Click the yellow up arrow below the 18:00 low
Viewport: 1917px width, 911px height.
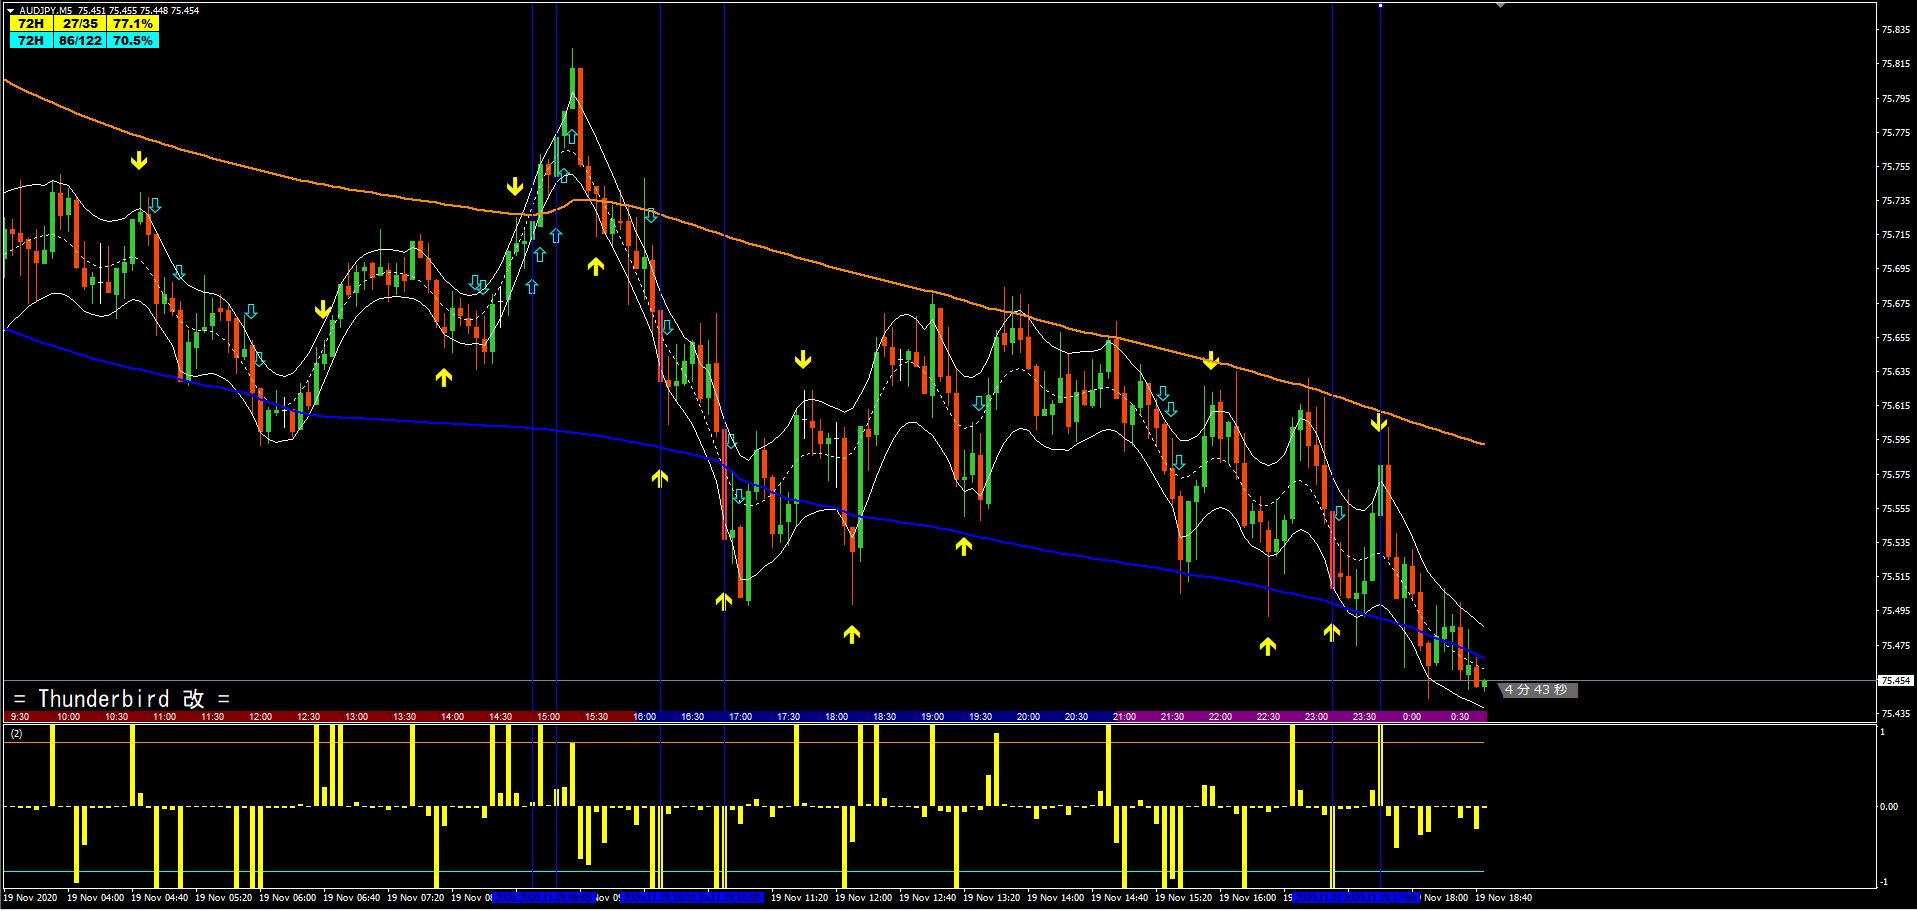[851, 633]
